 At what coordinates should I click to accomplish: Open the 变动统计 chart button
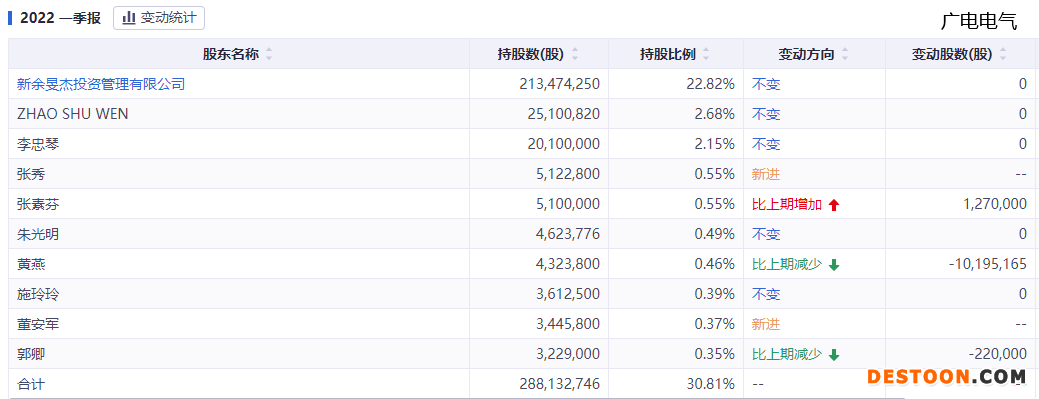159,18
